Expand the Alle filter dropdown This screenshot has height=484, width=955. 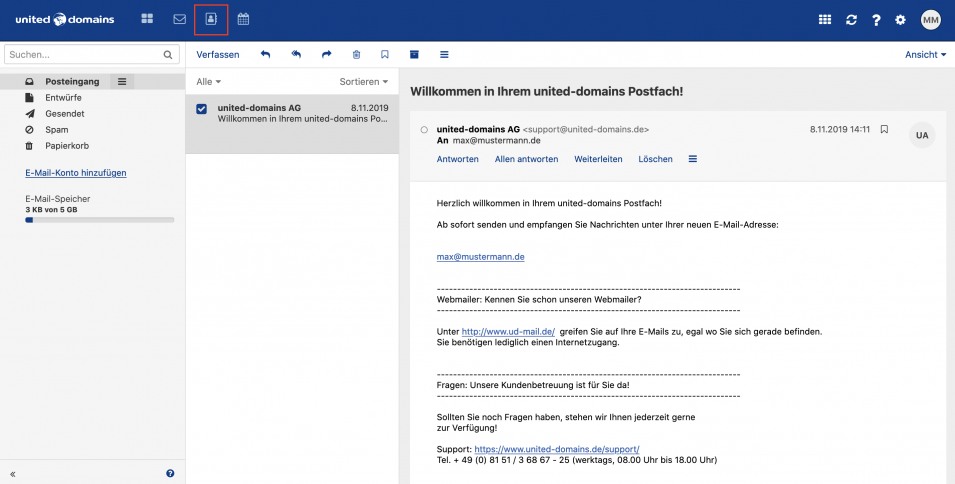coord(208,82)
